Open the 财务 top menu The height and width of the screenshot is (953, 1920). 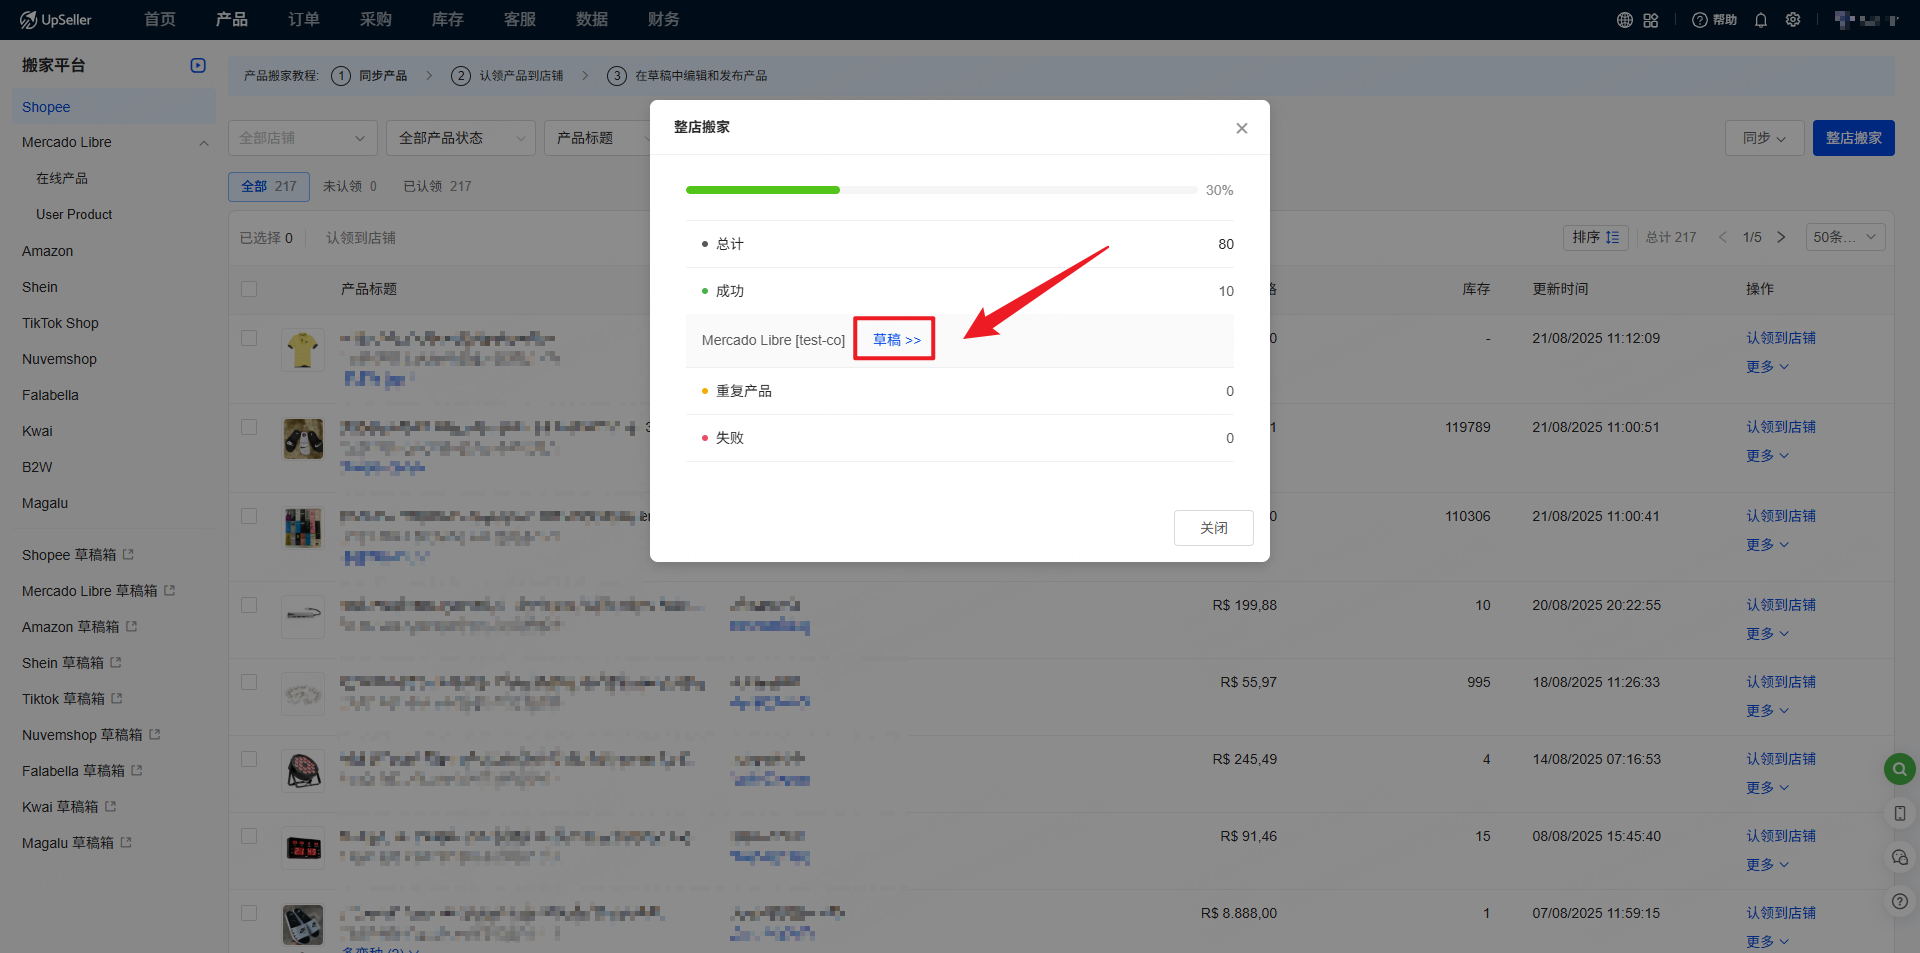(x=664, y=20)
